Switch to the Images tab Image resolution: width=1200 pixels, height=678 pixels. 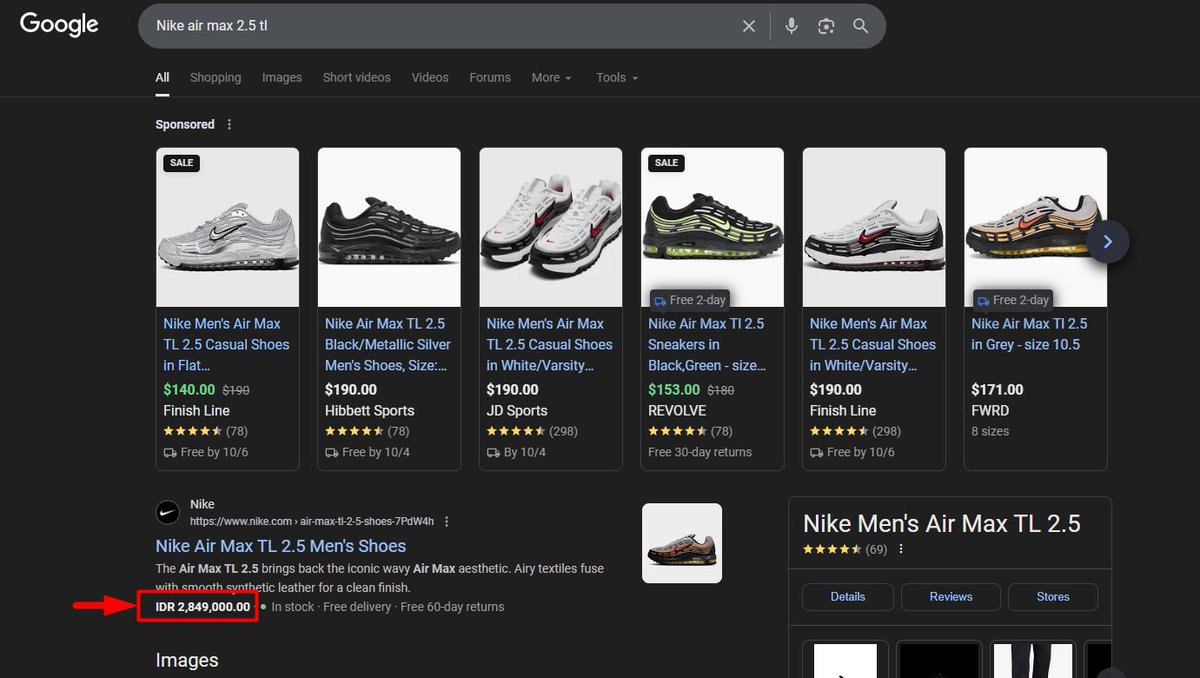click(282, 77)
